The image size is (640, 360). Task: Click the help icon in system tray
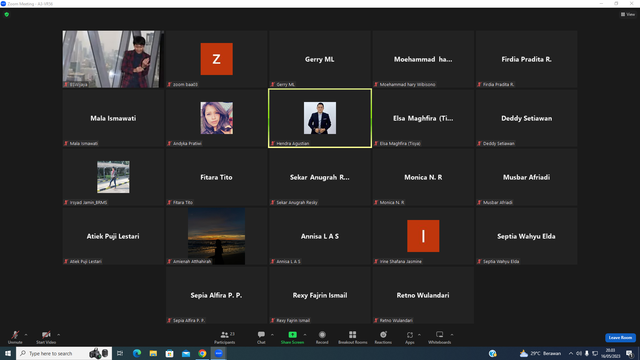tap(493, 353)
